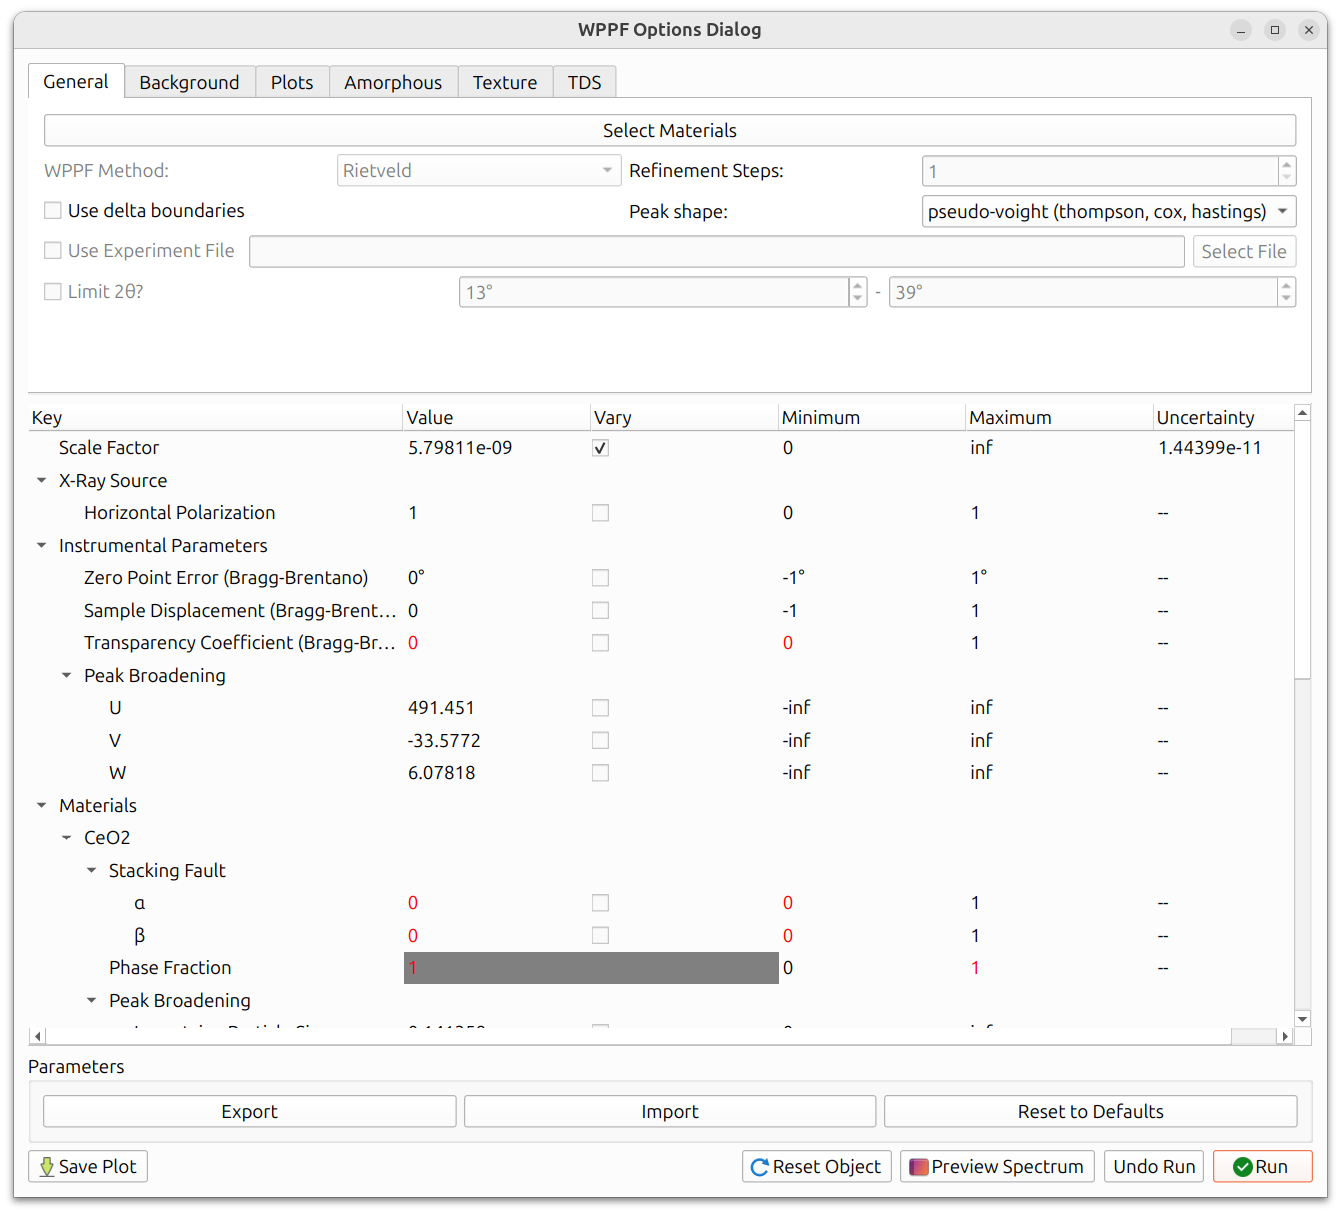Increment the Refinement Steps spinner
Screen dimensions: 1341x1214
[x=1287, y=164]
